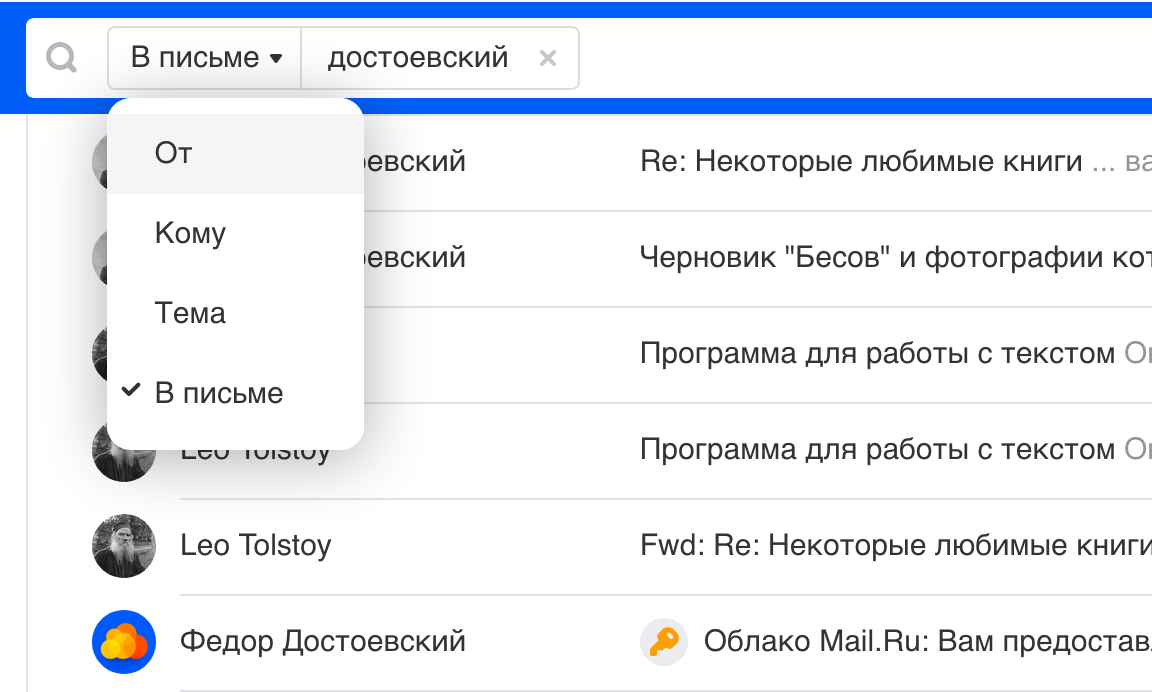Click the sender name Leo Tolstoy in the Fwd row

[256, 545]
